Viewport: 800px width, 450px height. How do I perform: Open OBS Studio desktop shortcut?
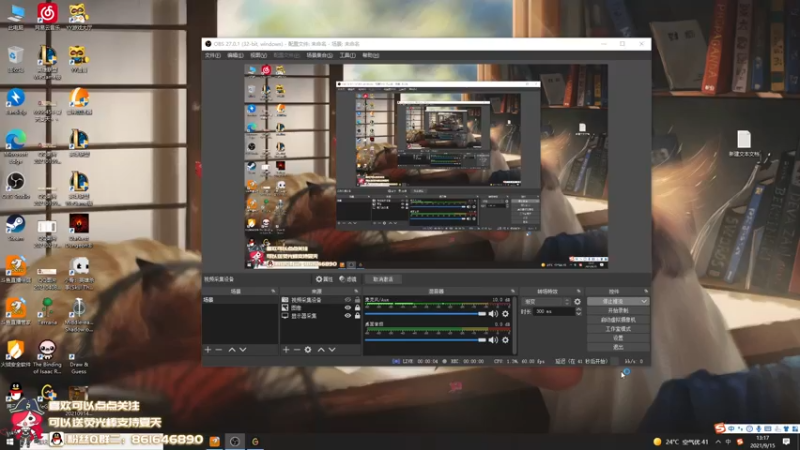pos(16,185)
